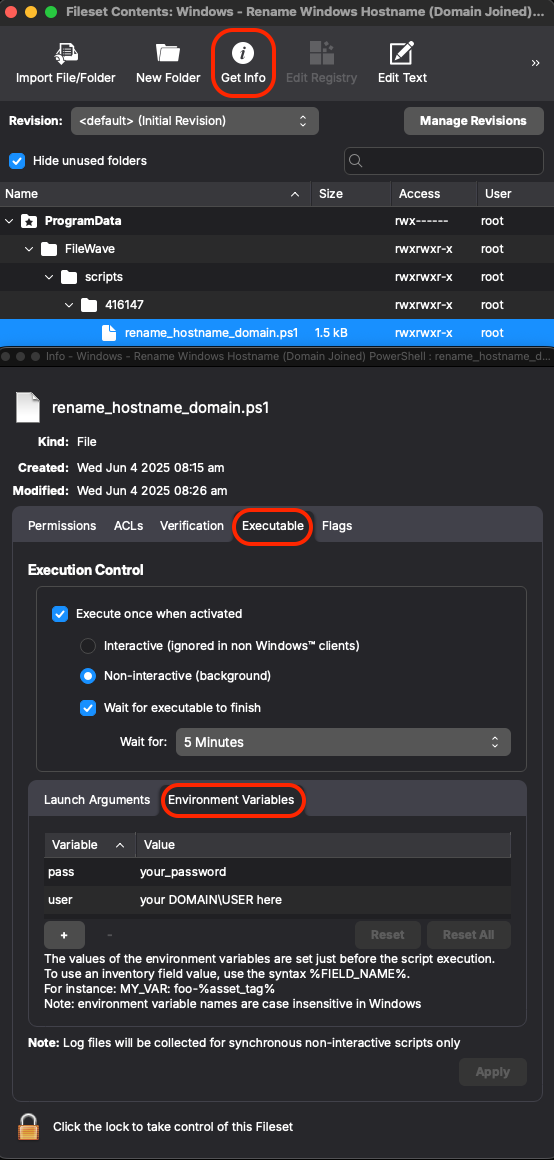Image resolution: width=554 pixels, height=1160 pixels.
Task: Add an environment variable with plus button
Action: 64,934
